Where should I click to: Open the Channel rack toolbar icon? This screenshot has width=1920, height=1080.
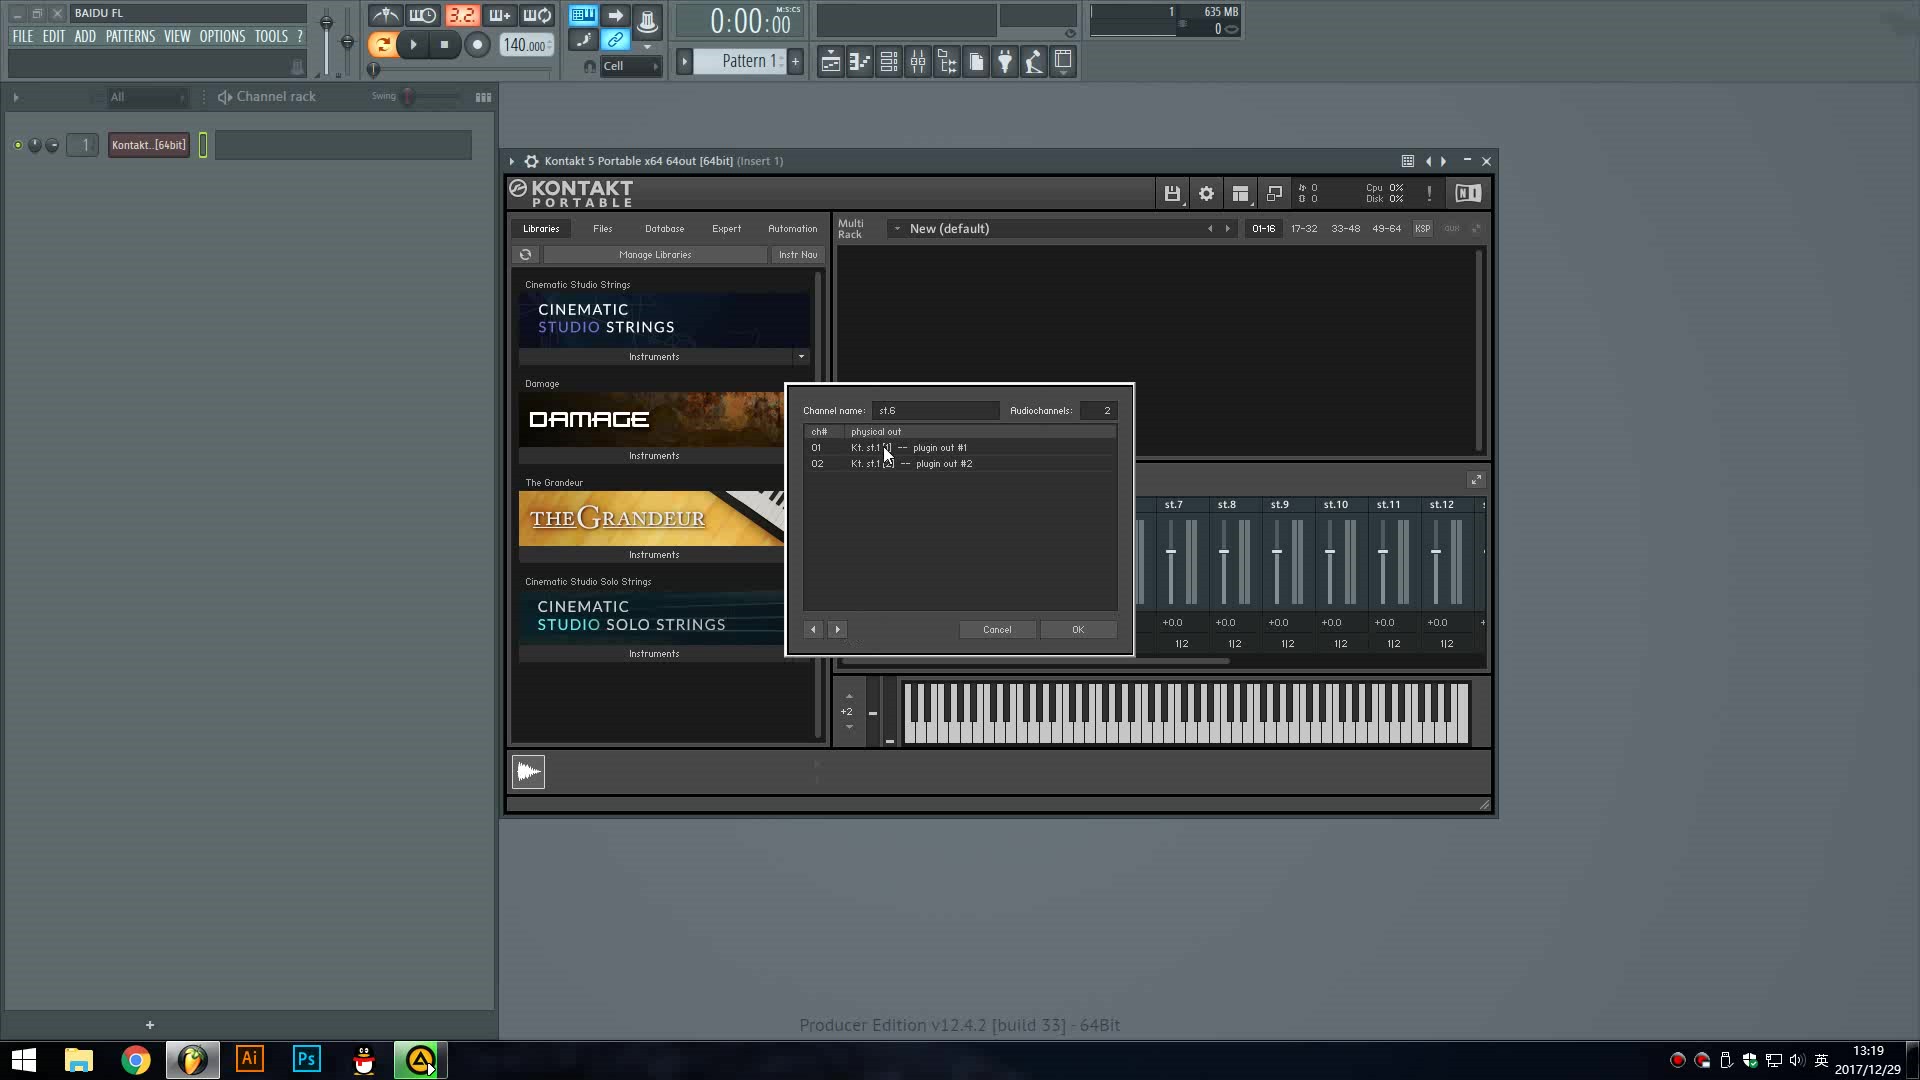click(888, 62)
